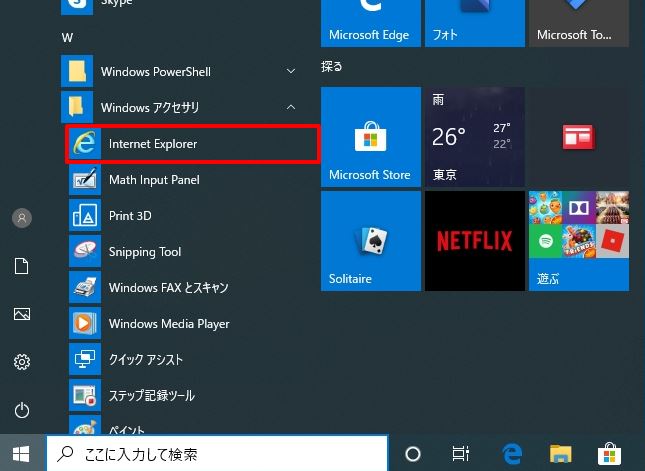Open the Print 3D icon
Viewport: 645px width, 471px height.
(x=85, y=216)
